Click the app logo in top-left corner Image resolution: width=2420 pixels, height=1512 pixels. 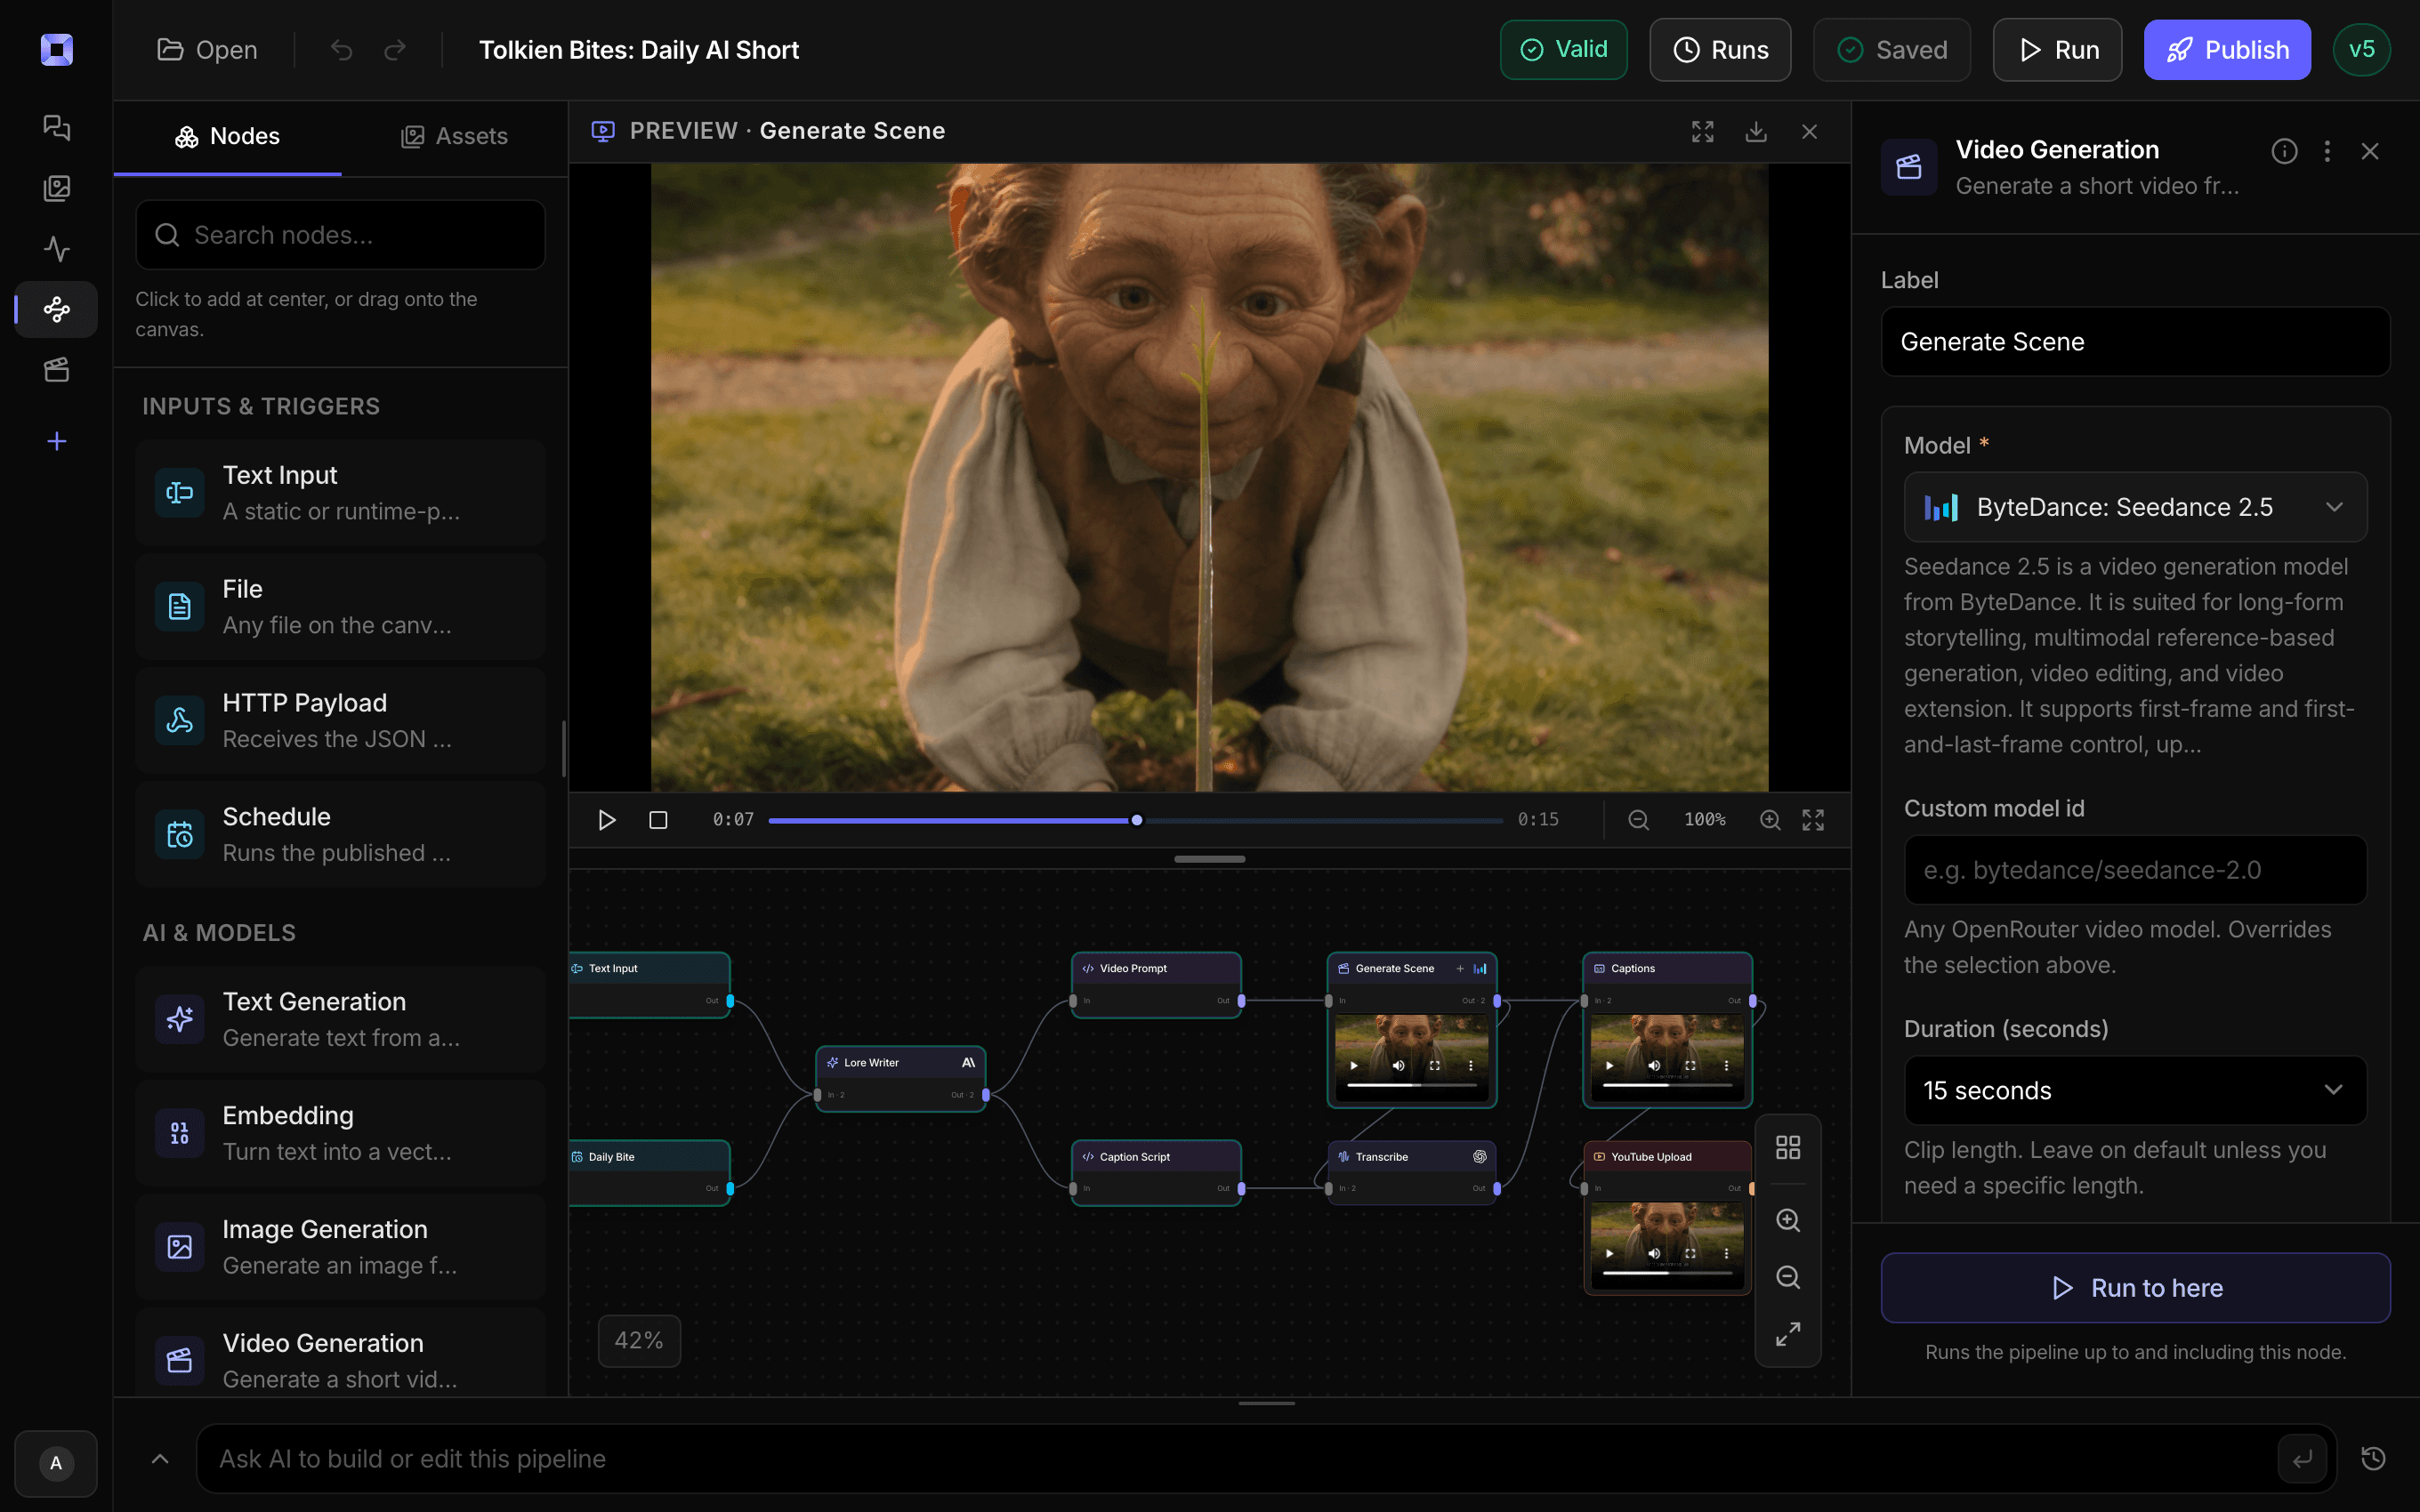(x=57, y=50)
